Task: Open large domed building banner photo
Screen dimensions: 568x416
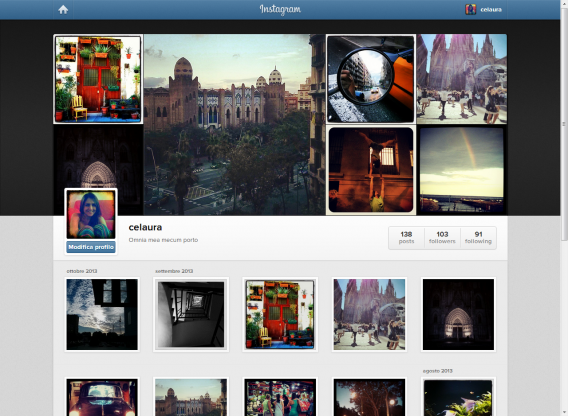Action: click(x=235, y=125)
